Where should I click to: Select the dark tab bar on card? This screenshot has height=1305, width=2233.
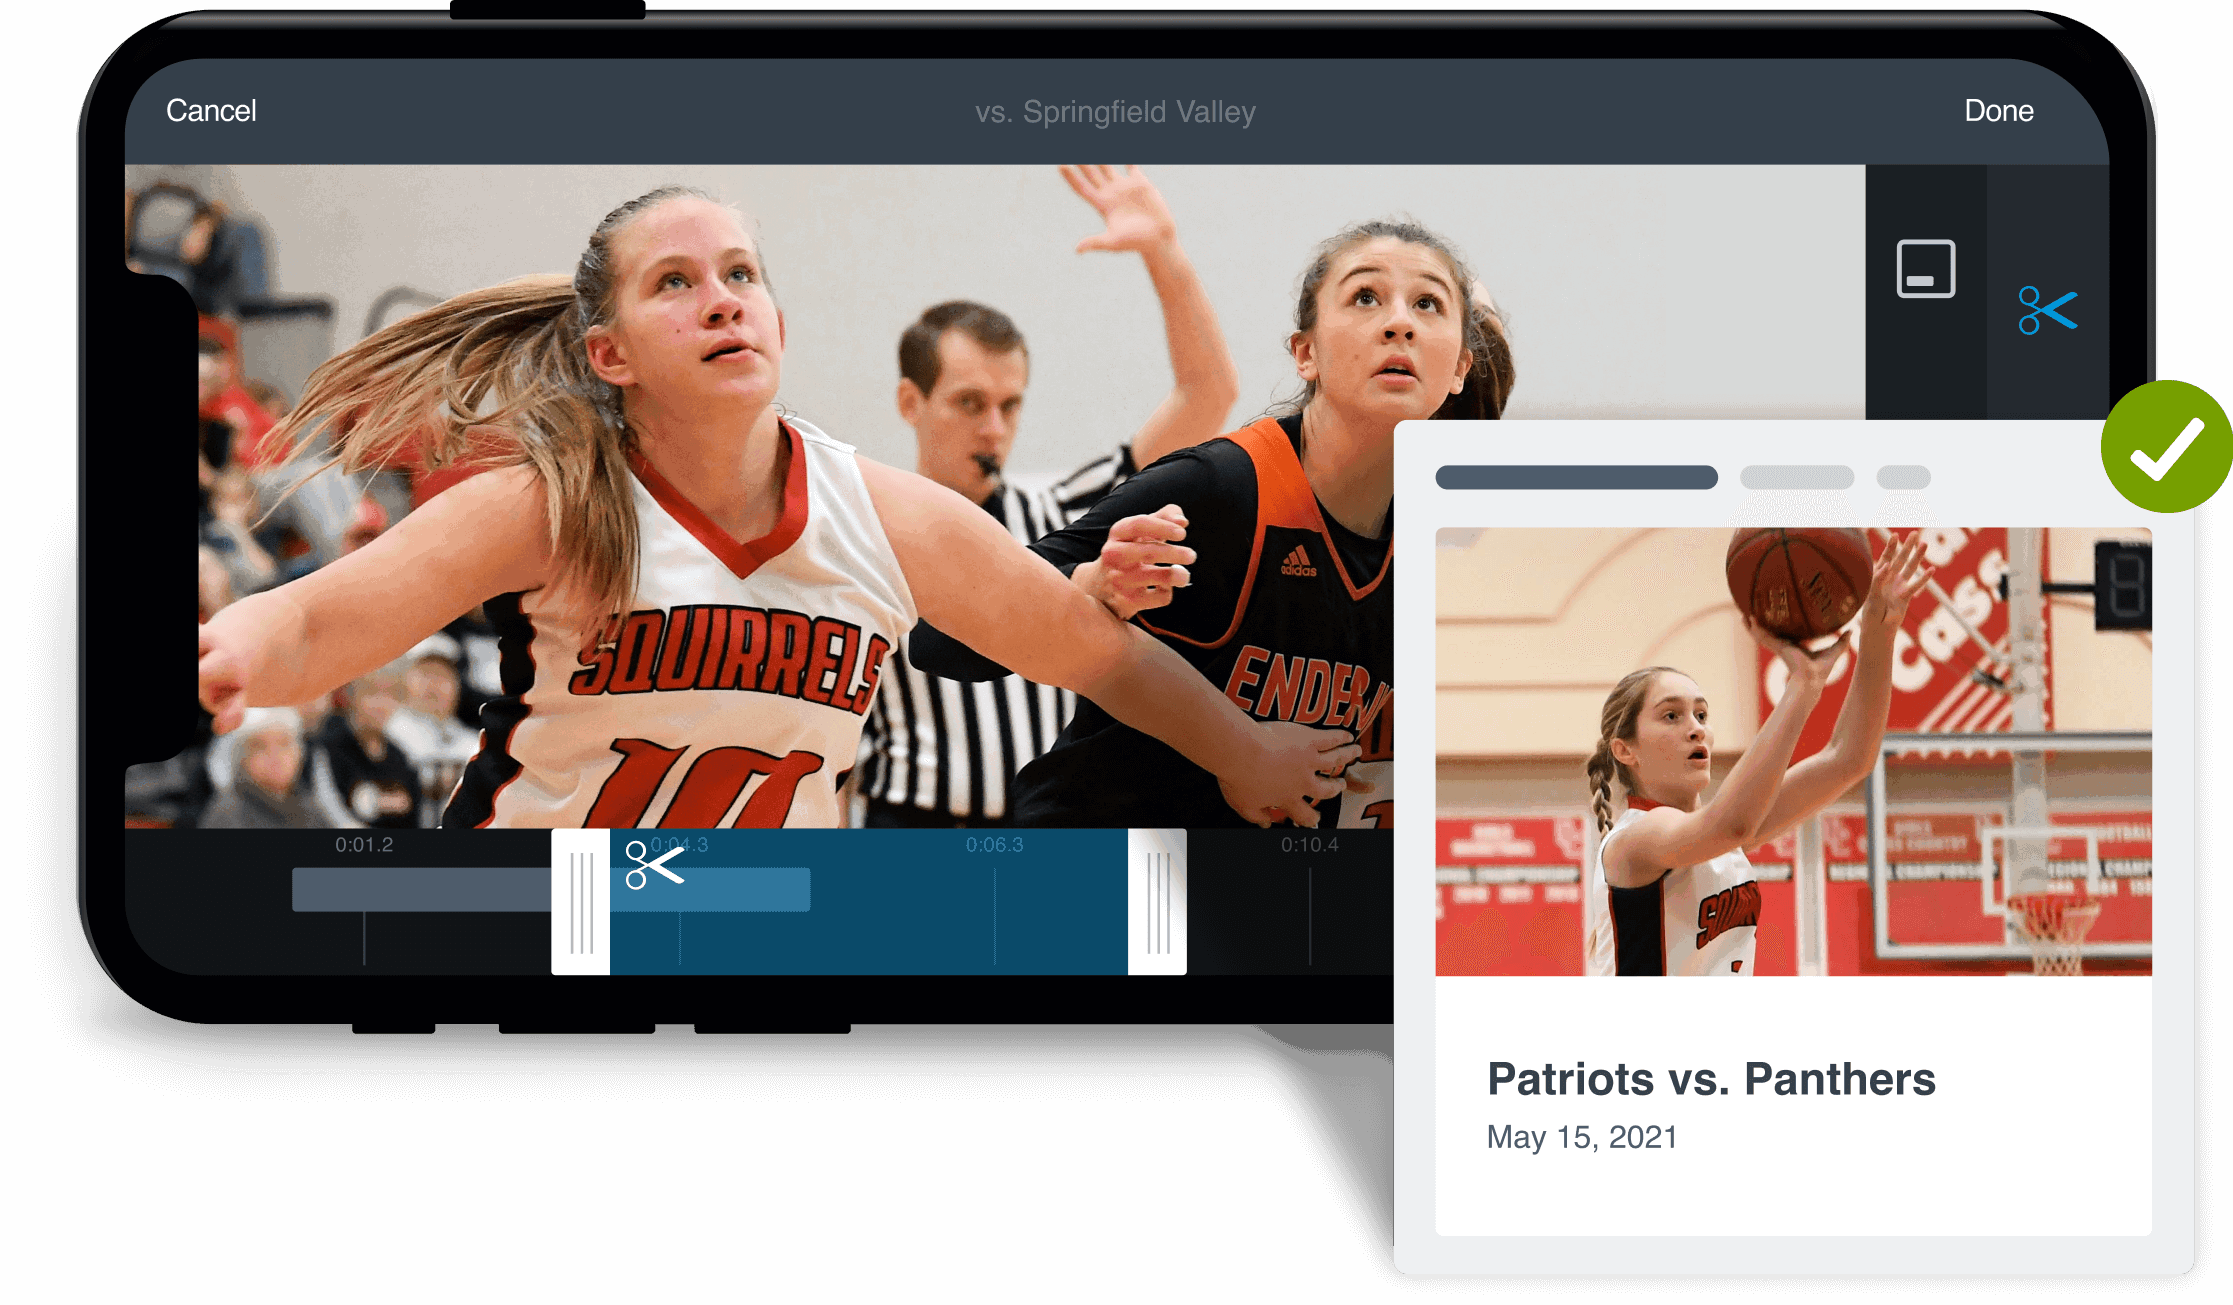pyautogui.click(x=1576, y=478)
